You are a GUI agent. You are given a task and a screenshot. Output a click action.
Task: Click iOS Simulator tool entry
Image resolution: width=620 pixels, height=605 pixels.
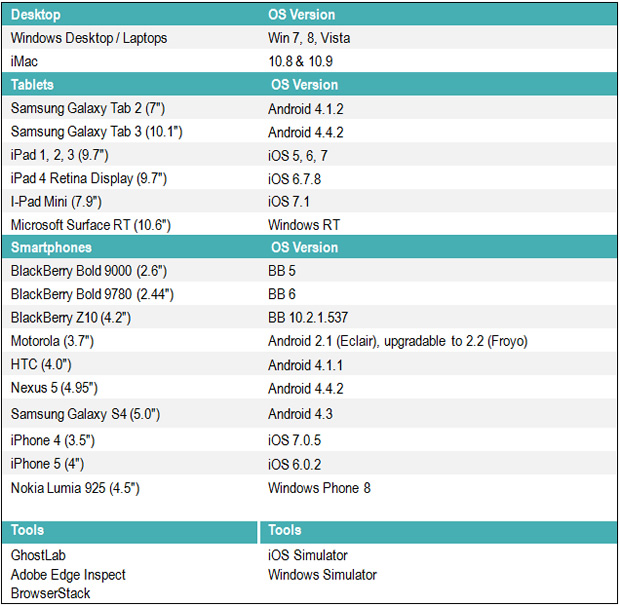pos(308,555)
